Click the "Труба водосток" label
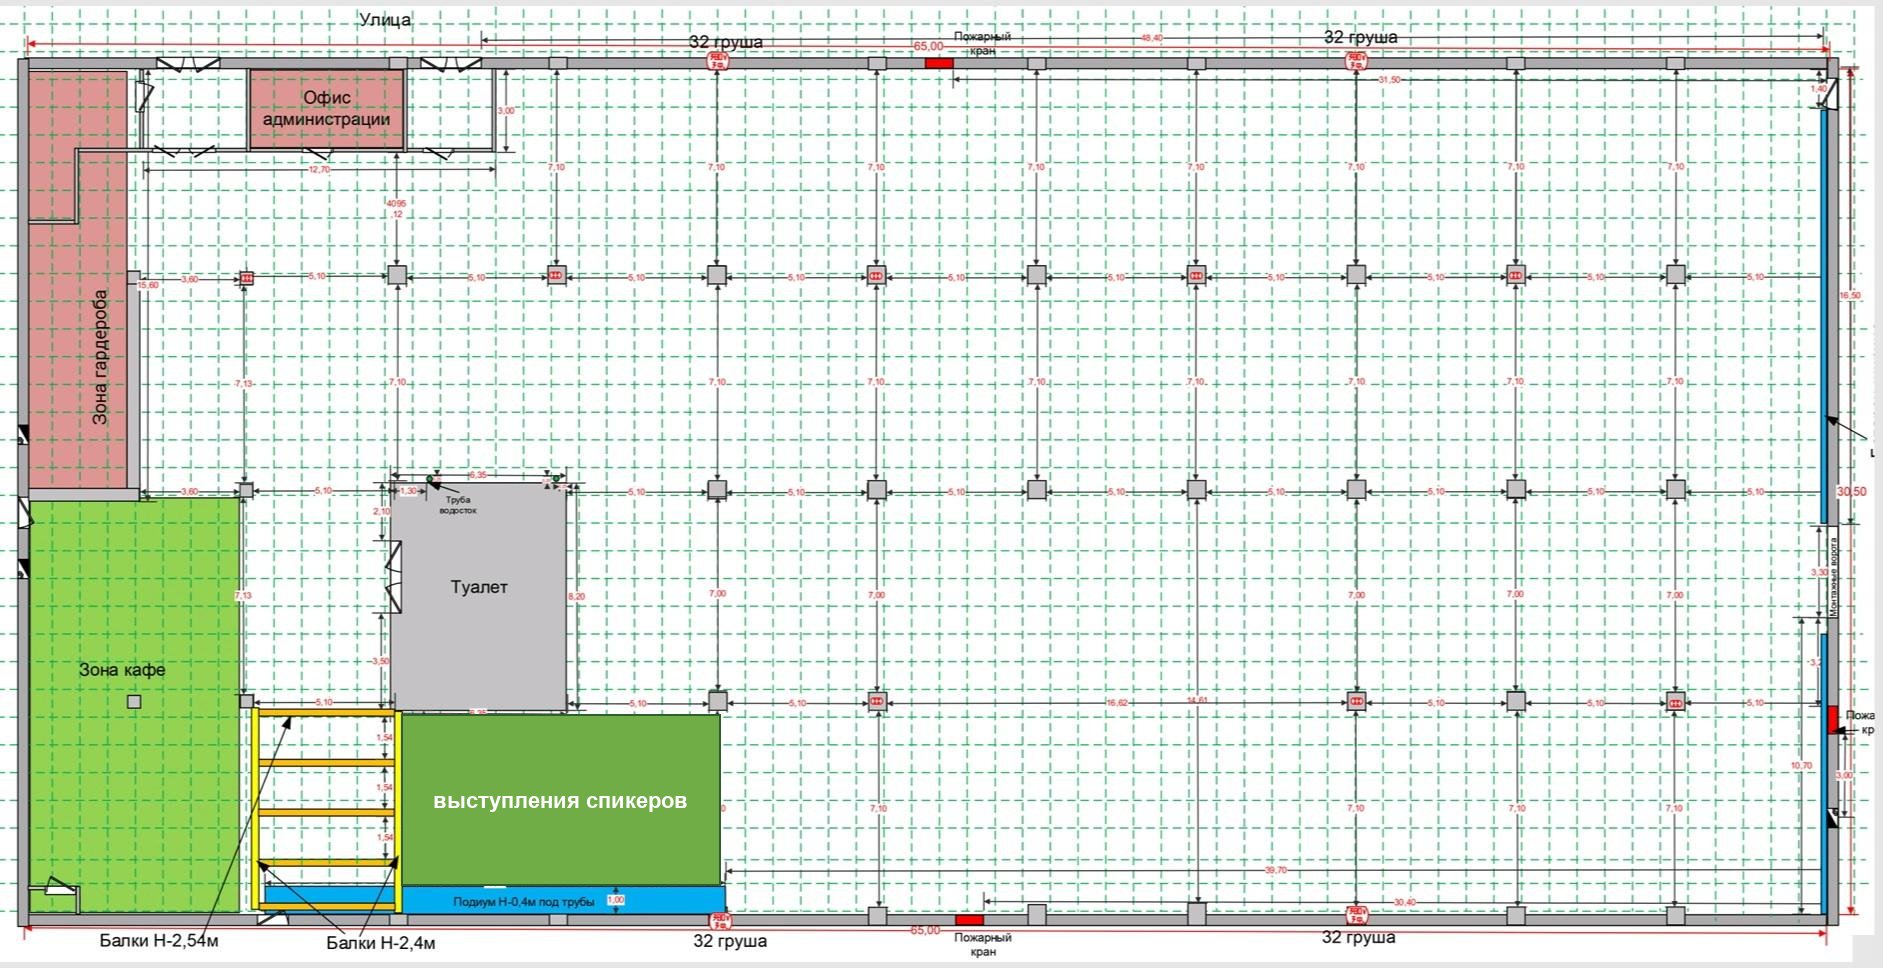The image size is (1883, 968). 458,504
